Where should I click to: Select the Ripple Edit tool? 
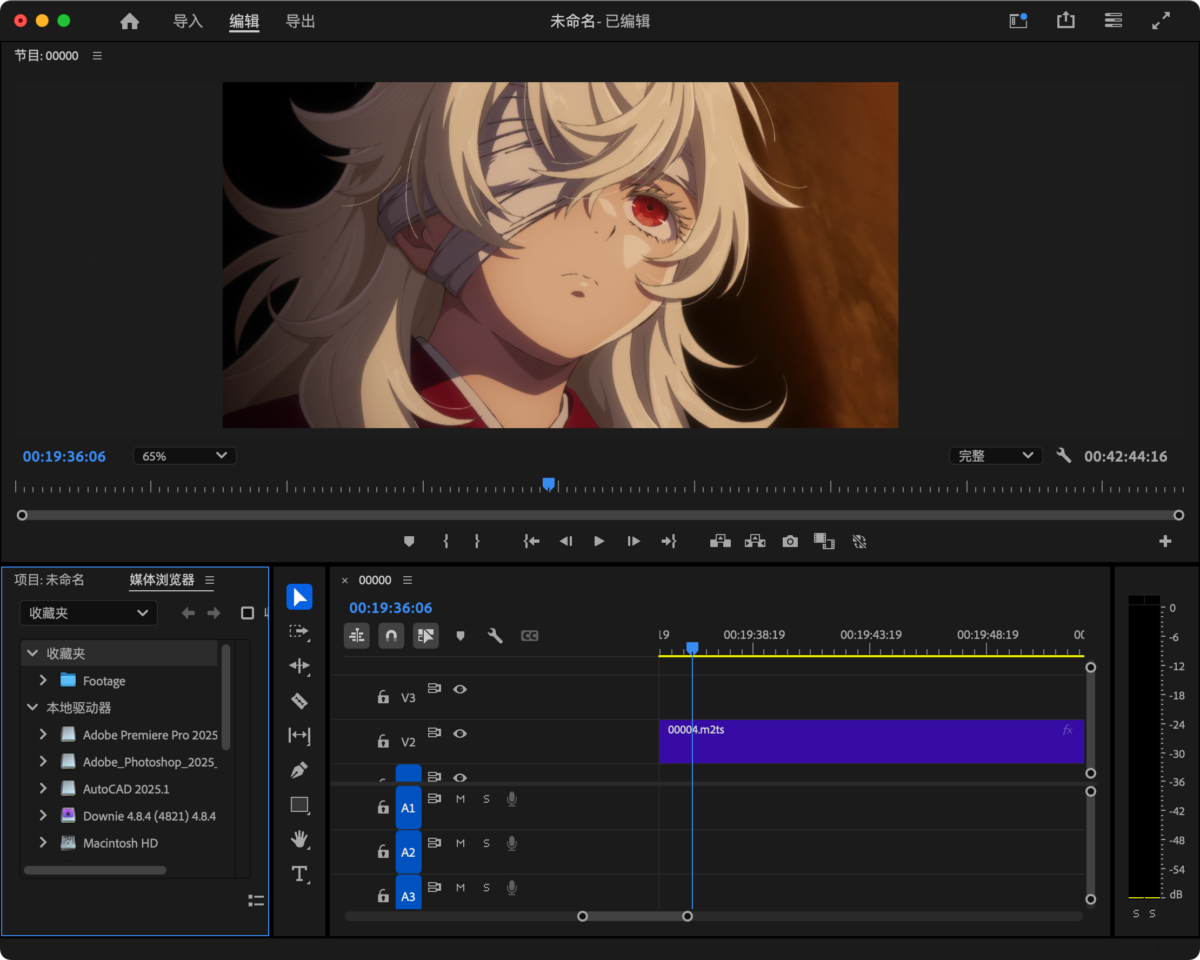click(299, 666)
